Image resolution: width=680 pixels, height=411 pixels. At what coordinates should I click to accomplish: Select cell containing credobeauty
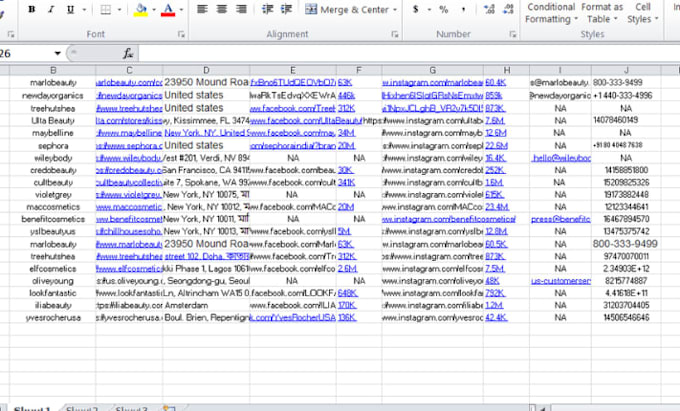point(53,170)
